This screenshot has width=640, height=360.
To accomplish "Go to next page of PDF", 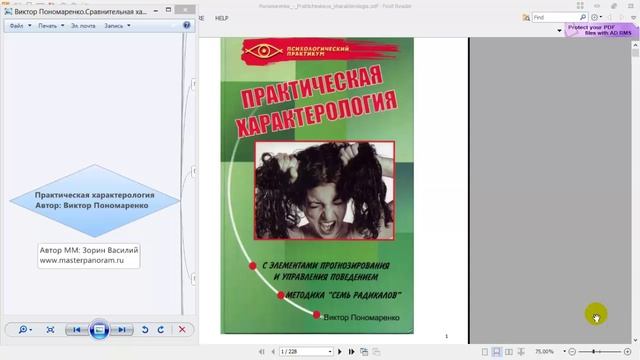I will [x=340, y=351].
